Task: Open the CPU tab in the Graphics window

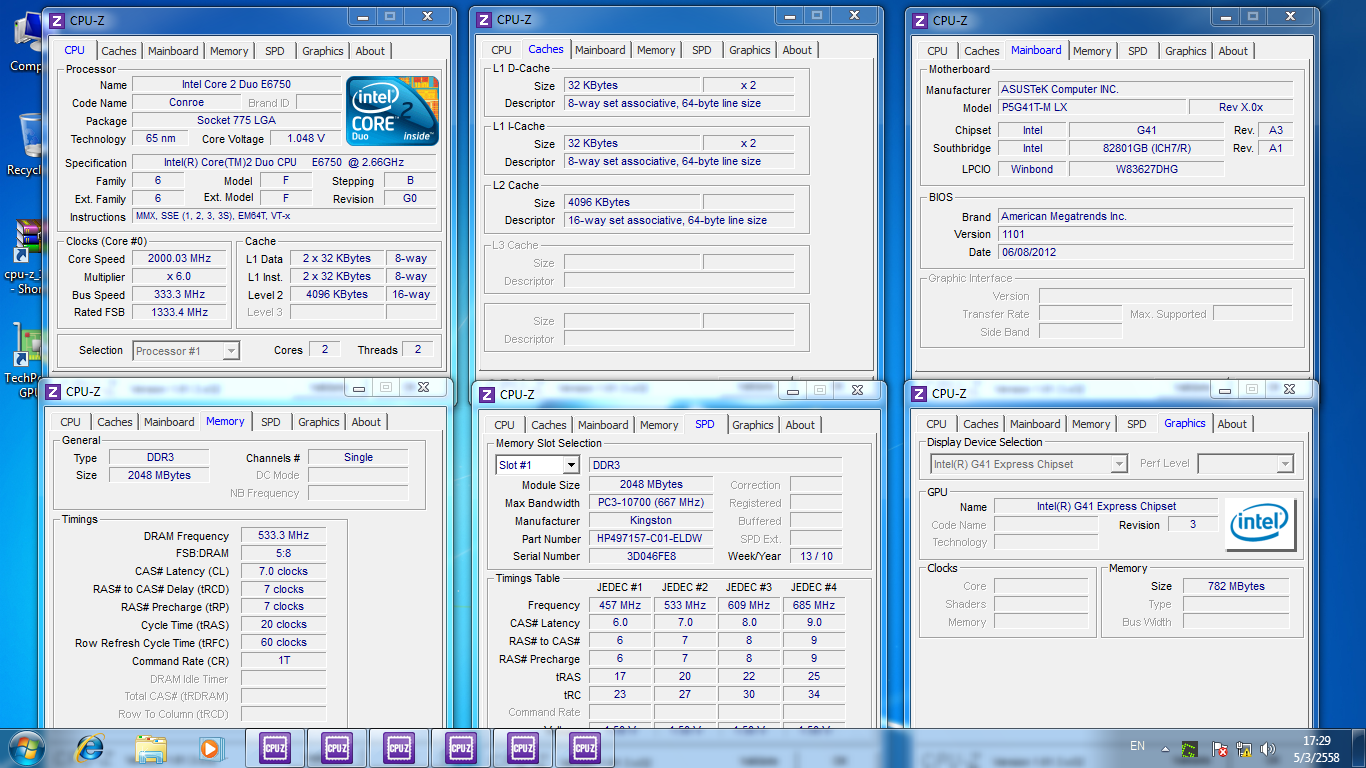Action: pyautogui.click(x=937, y=424)
